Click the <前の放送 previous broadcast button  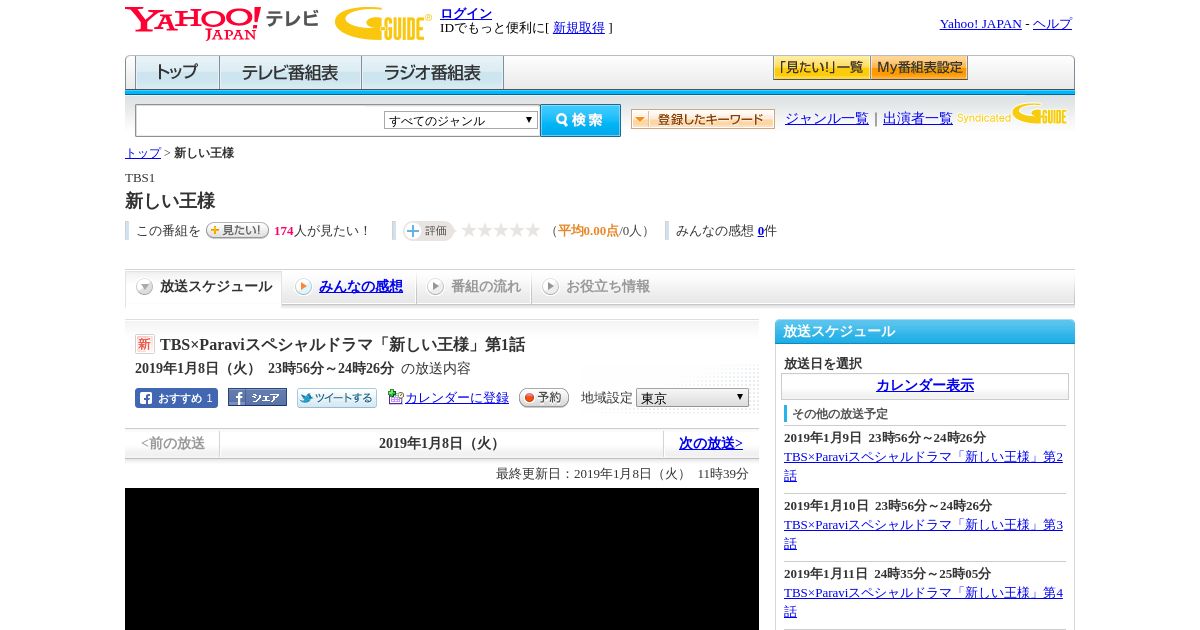tap(173, 444)
